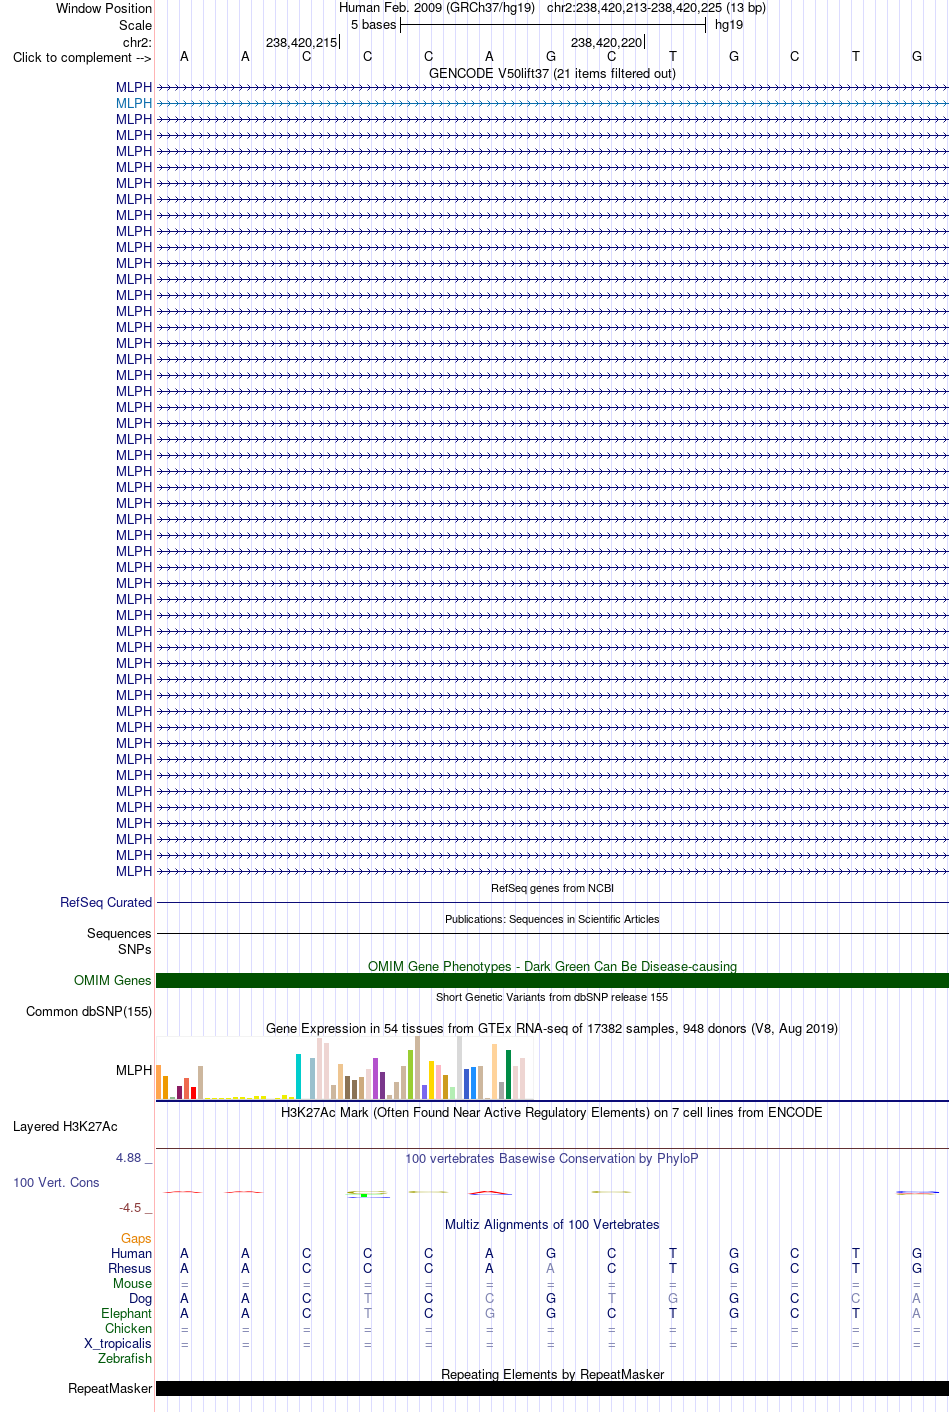
Task: Click '100 vertebrates Basewise Conservation by PhyloP' title
Action: (x=552, y=1158)
